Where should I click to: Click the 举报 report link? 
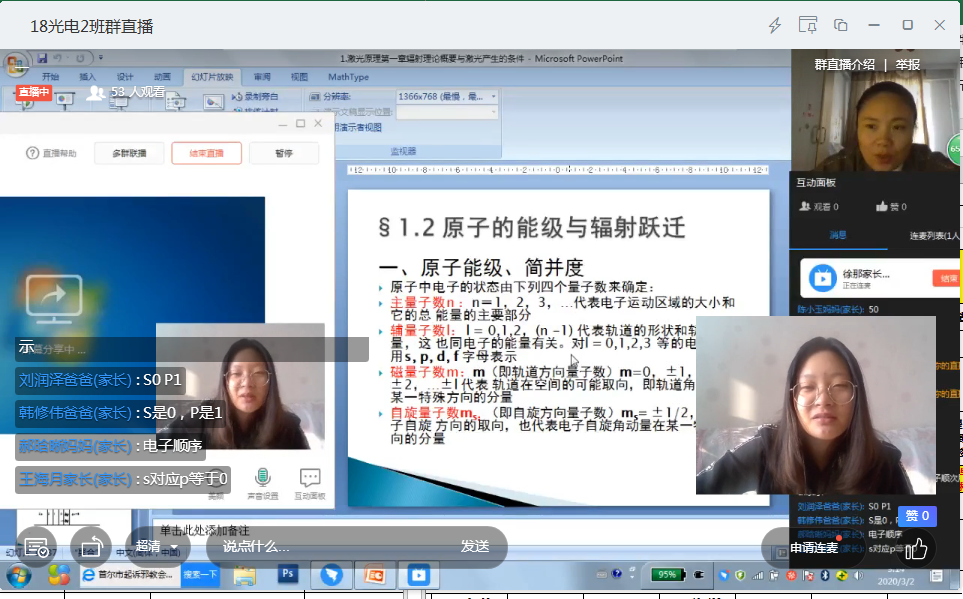(908, 65)
